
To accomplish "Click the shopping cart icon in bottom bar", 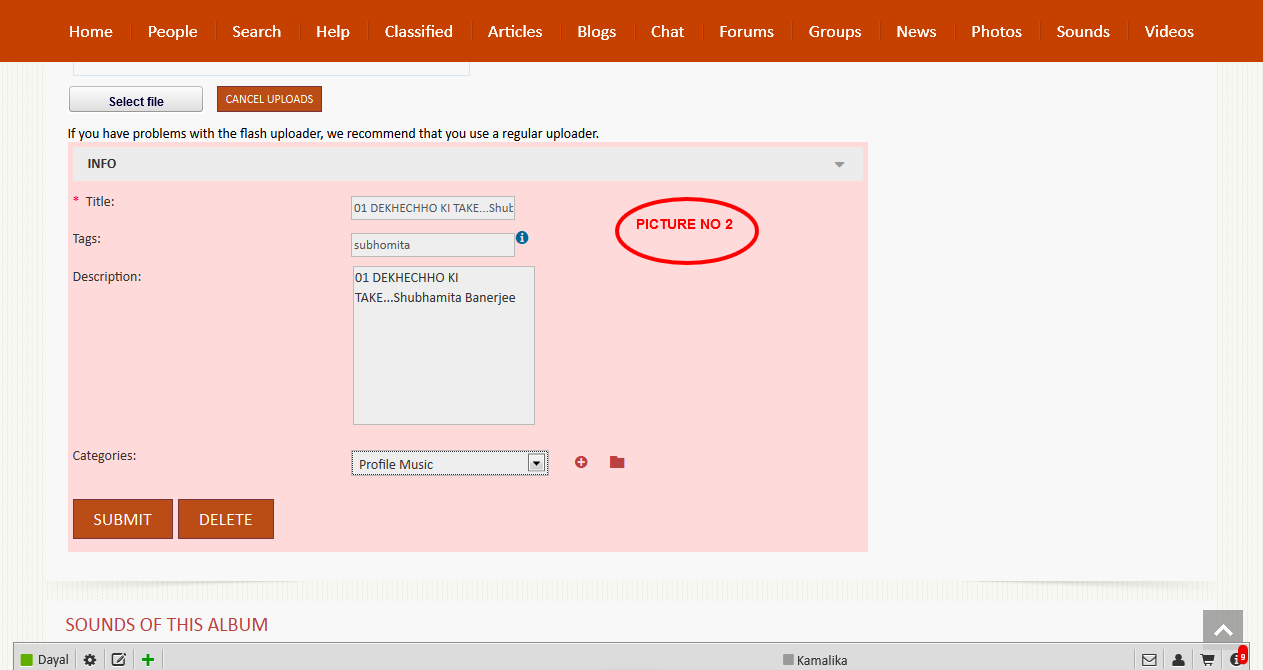I will click(x=1208, y=660).
